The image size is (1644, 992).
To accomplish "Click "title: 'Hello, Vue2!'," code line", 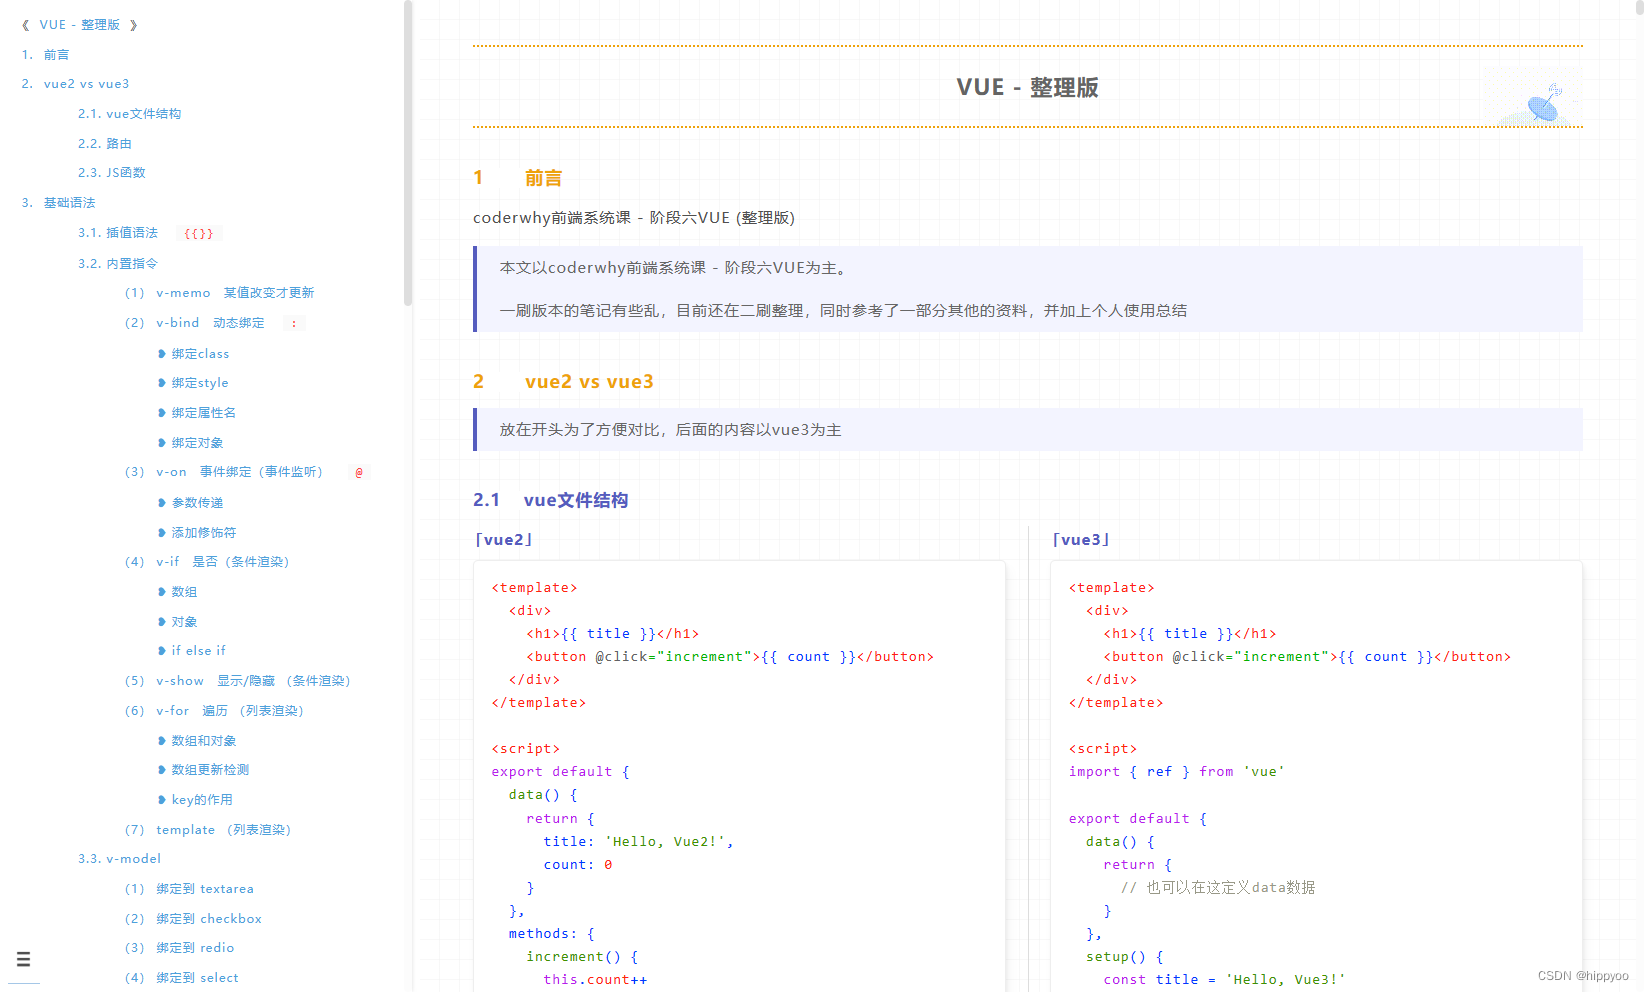I will click(x=638, y=842).
